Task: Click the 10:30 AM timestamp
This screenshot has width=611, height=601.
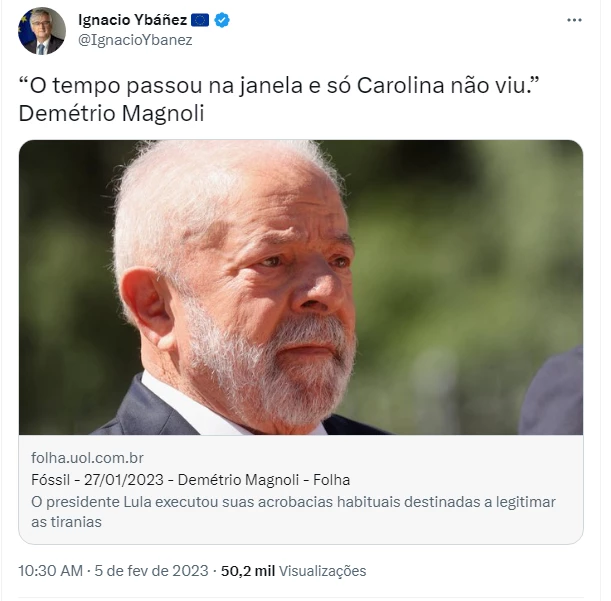Action: 51,571
